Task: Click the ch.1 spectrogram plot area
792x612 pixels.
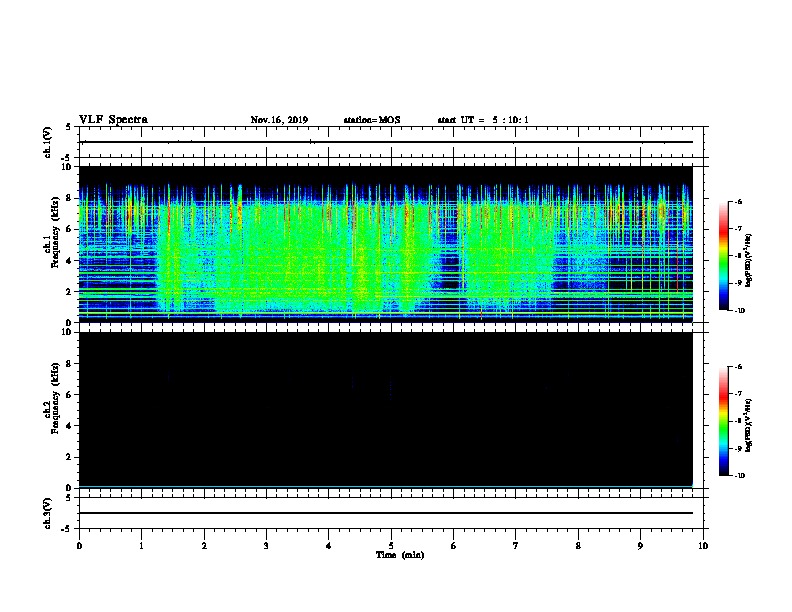Action: point(386,244)
